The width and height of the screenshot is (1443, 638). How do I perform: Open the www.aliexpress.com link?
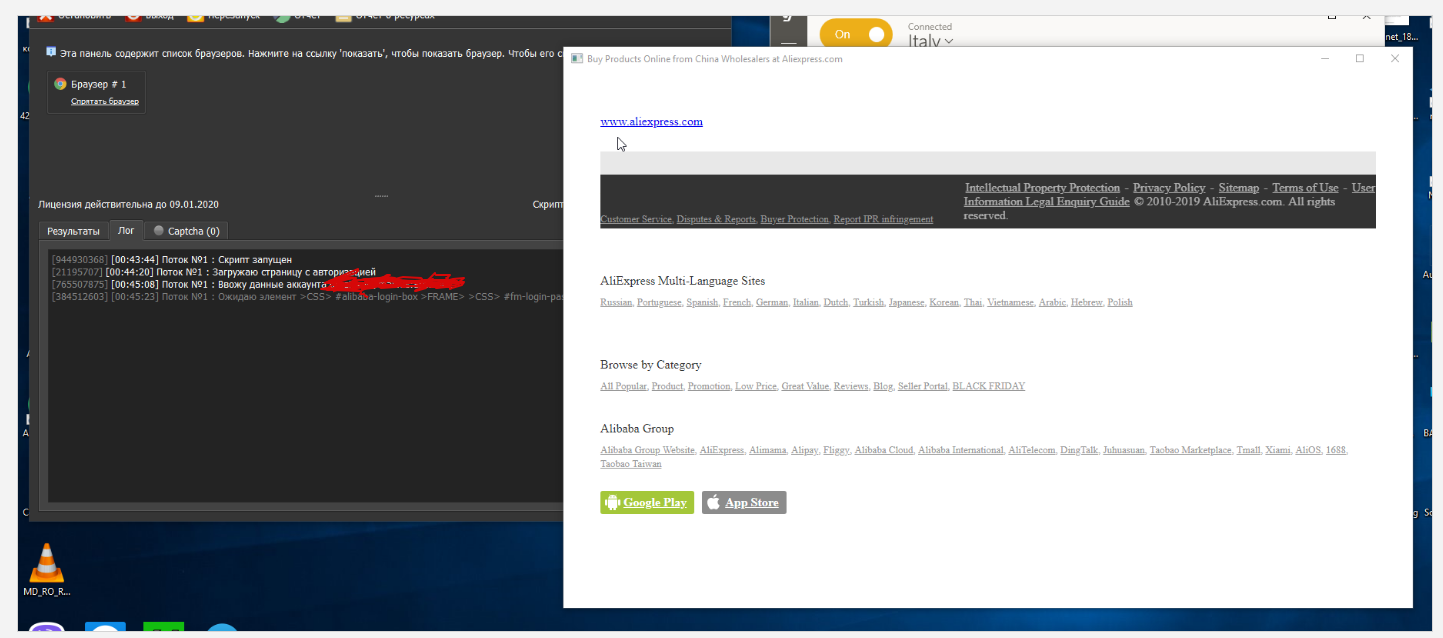(651, 122)
